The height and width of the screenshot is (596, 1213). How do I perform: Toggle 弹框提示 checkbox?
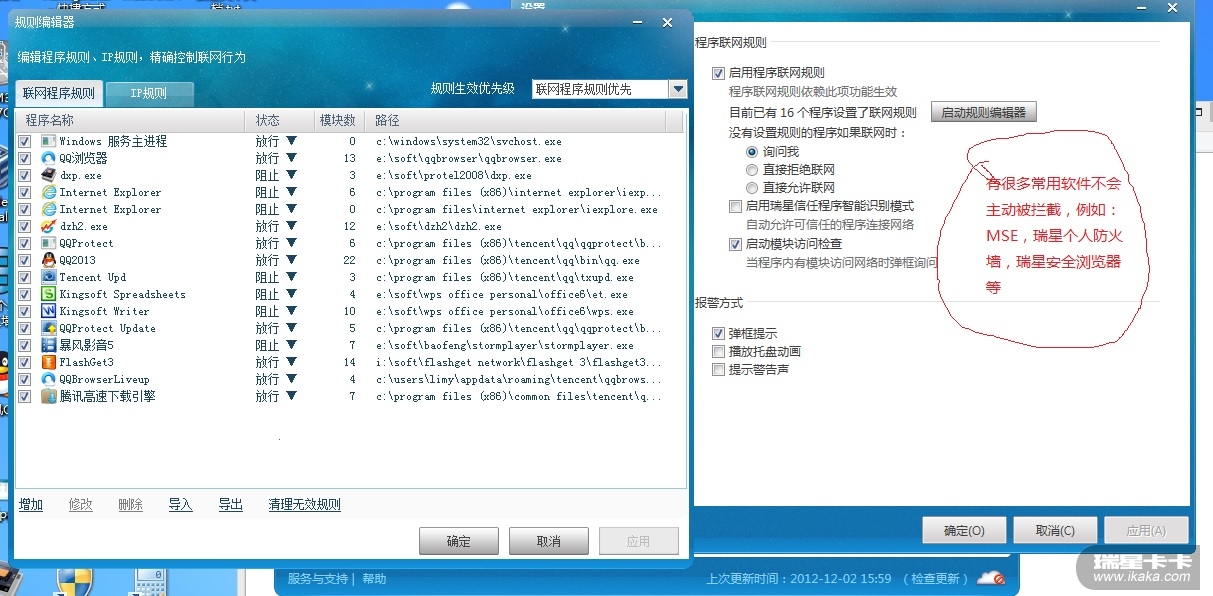tap(718, 333)
